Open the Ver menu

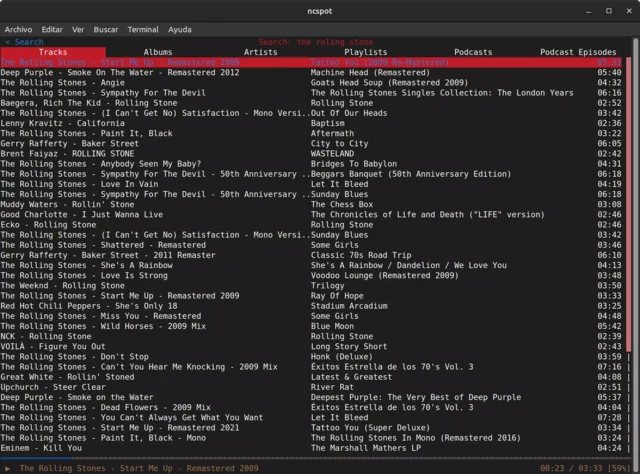[x=78, y=29]
